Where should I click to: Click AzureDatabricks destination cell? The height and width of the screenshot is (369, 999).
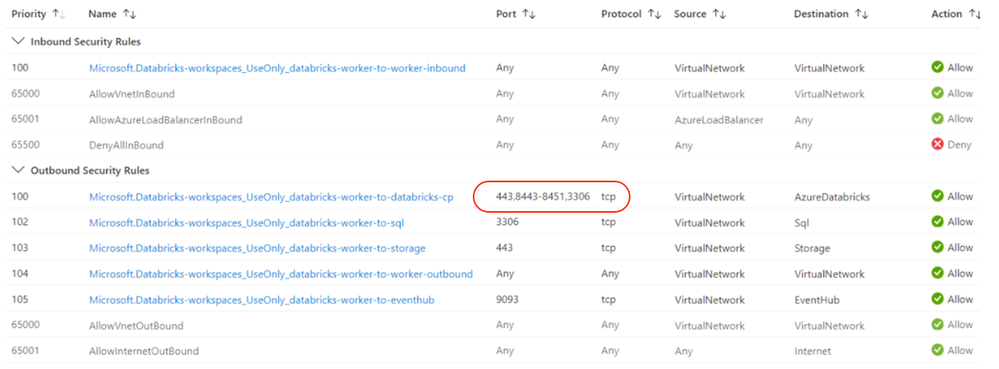click(x=831, y=197)
